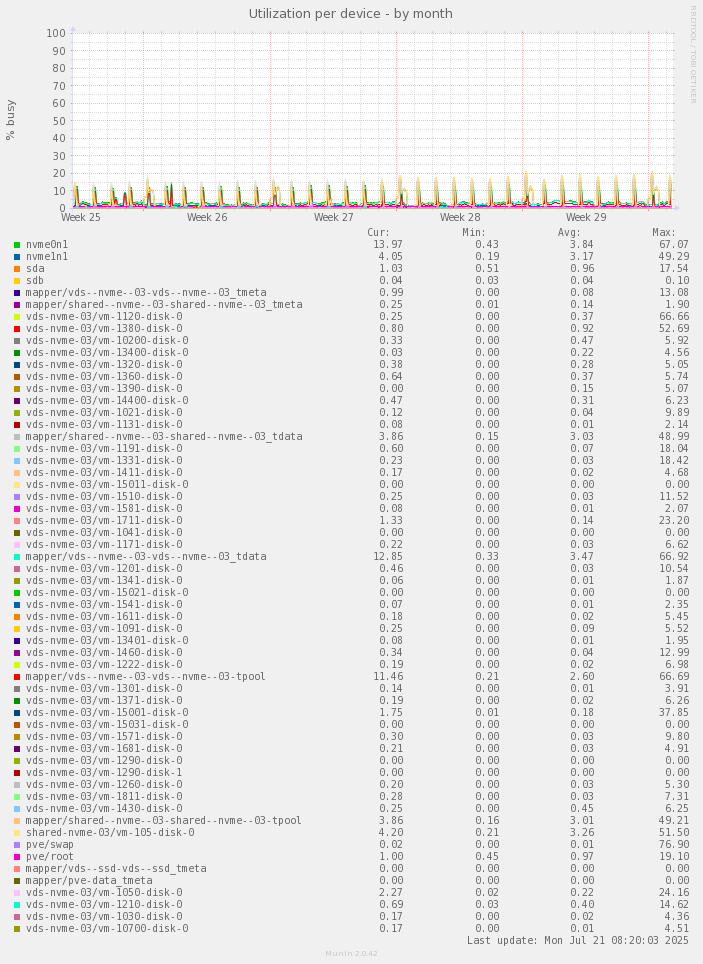The image size is (703, 964).
Task: Click 'vds-nvme-03/vm-1341-disk-0' entry
Action: (x=104, y=580)
